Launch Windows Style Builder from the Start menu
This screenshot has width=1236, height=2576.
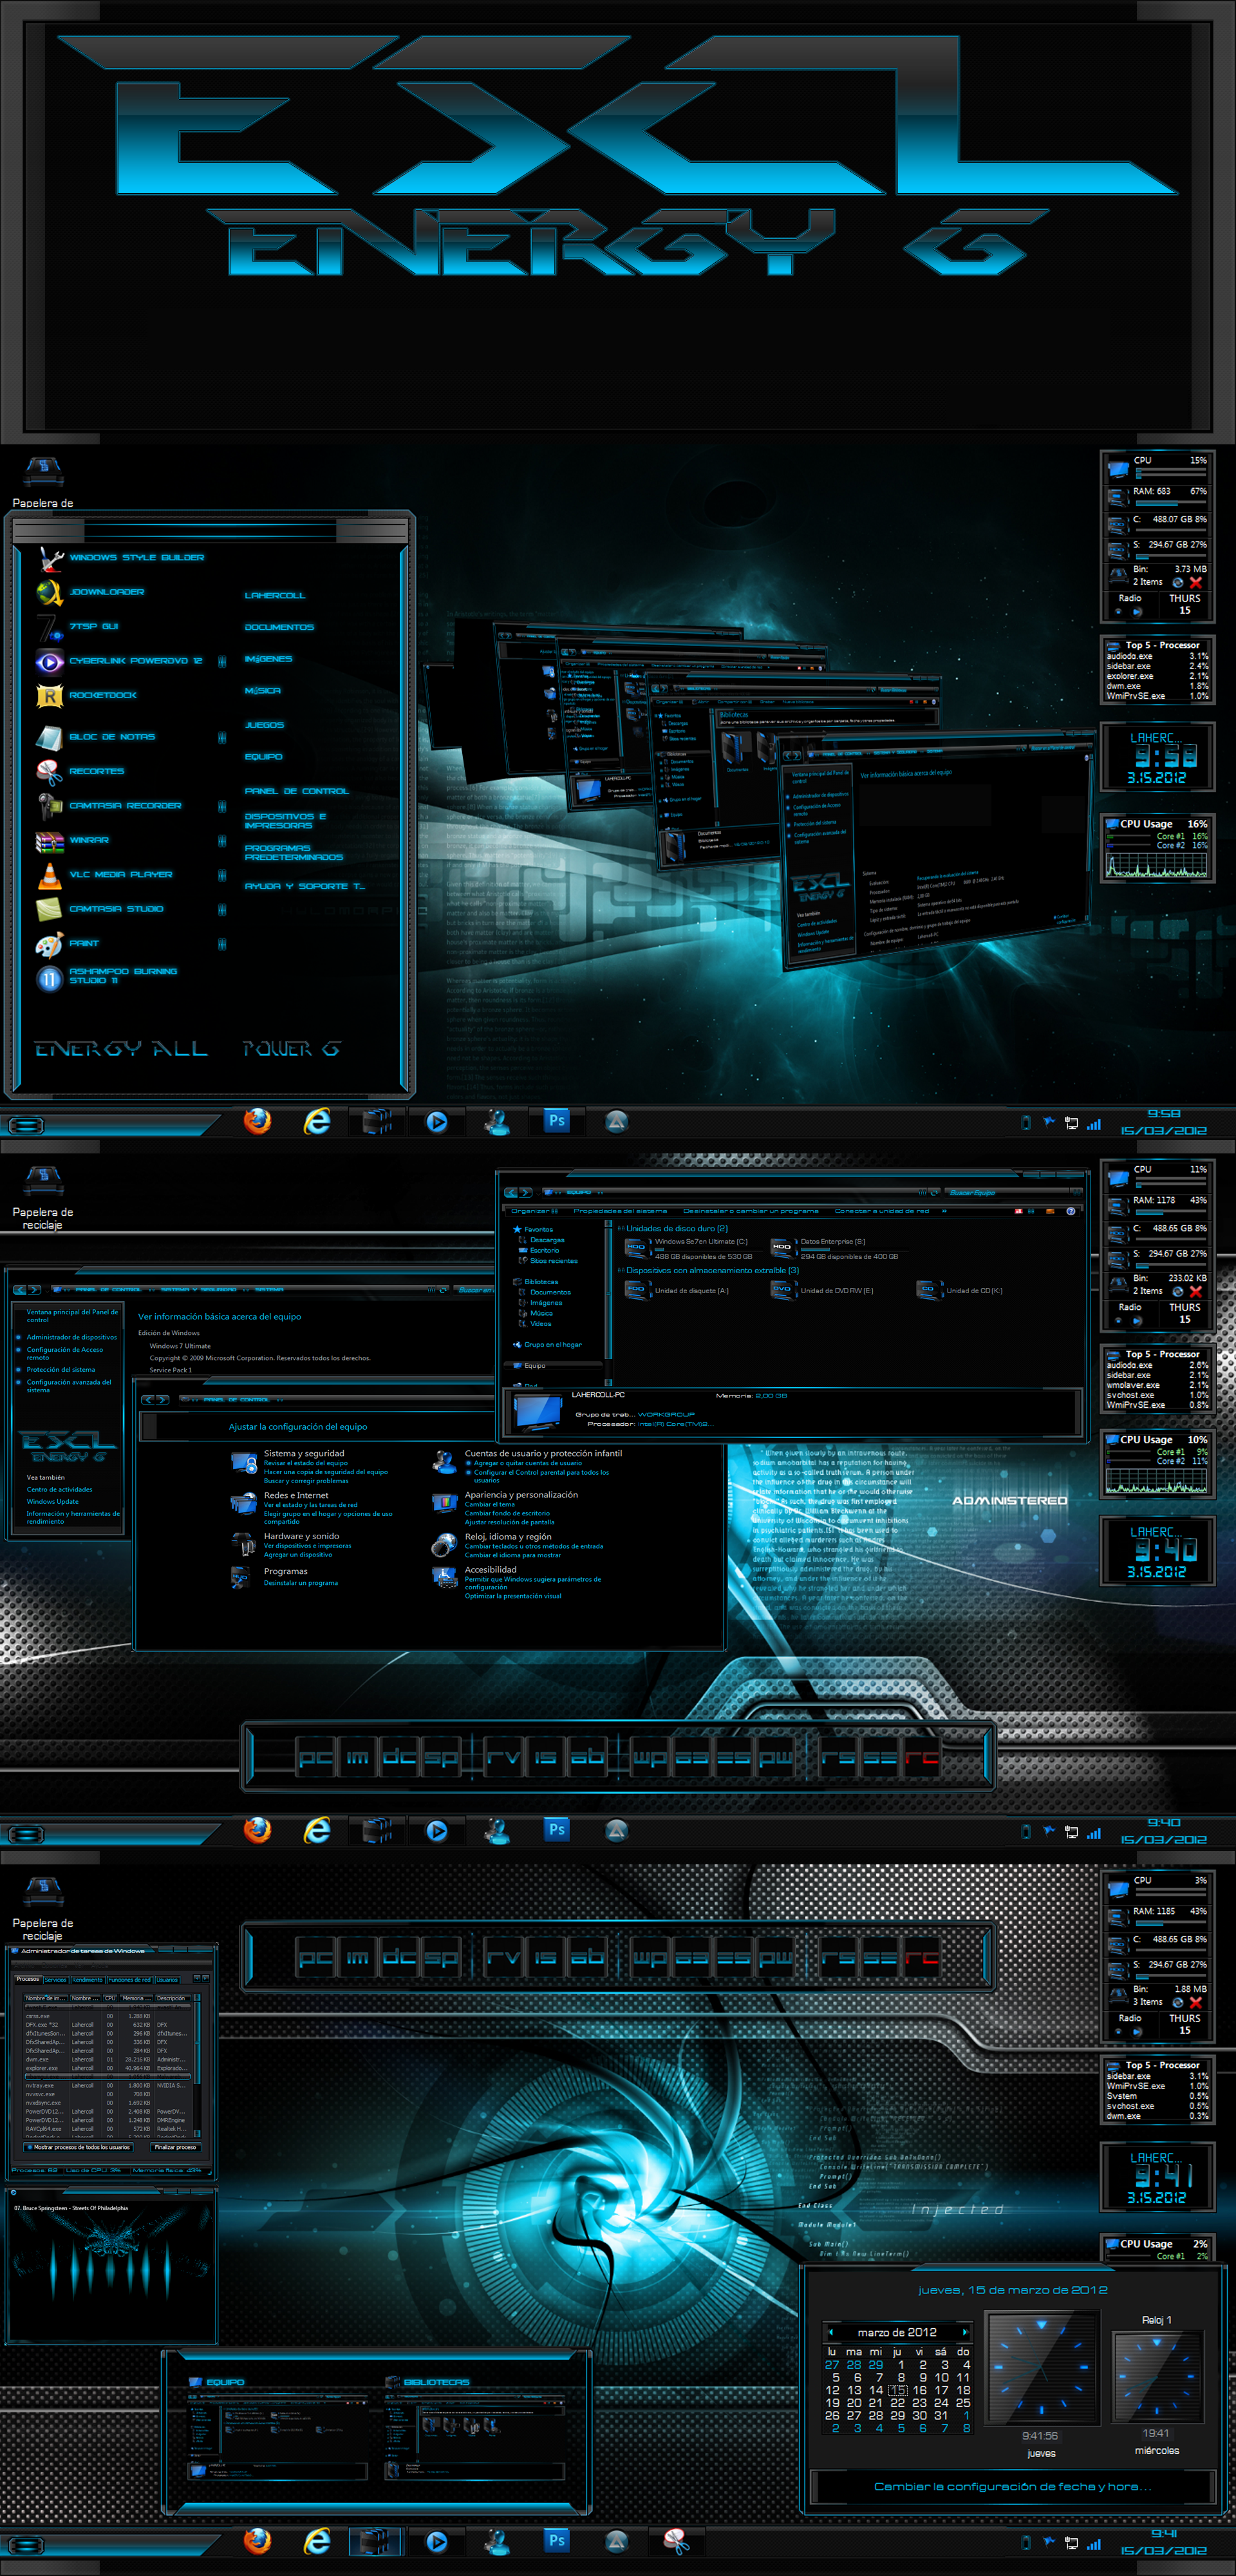120,558
